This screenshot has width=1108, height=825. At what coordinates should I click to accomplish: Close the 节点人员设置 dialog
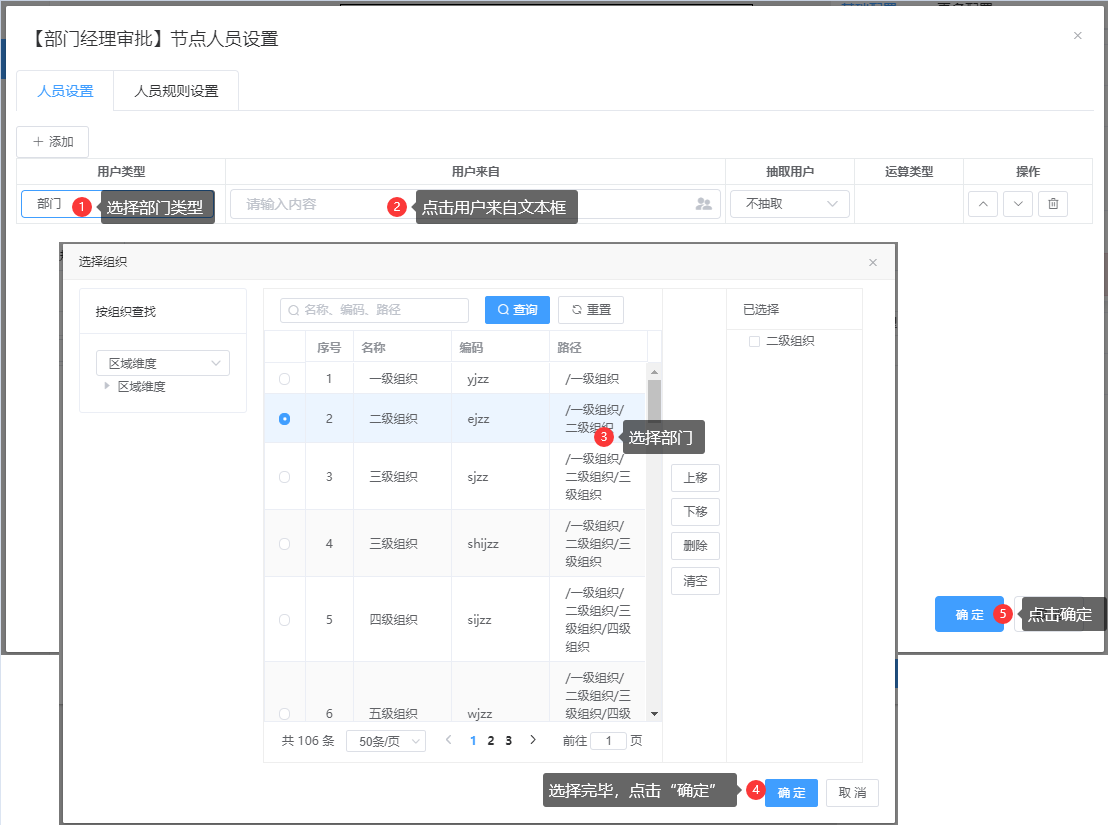[x=1078, y=35]
